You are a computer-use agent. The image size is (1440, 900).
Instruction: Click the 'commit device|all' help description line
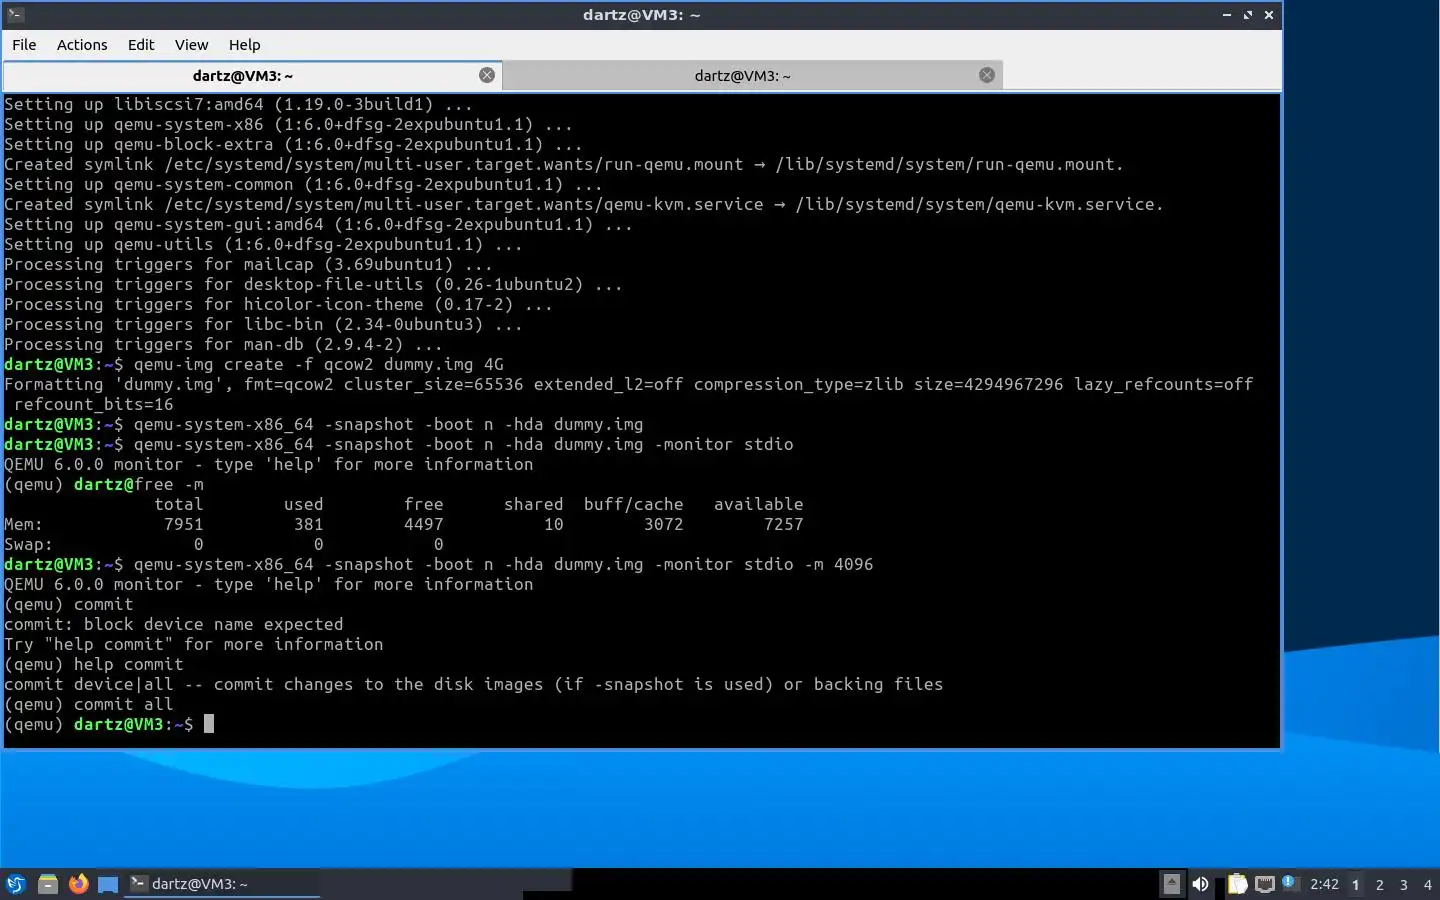pos(474,684)
